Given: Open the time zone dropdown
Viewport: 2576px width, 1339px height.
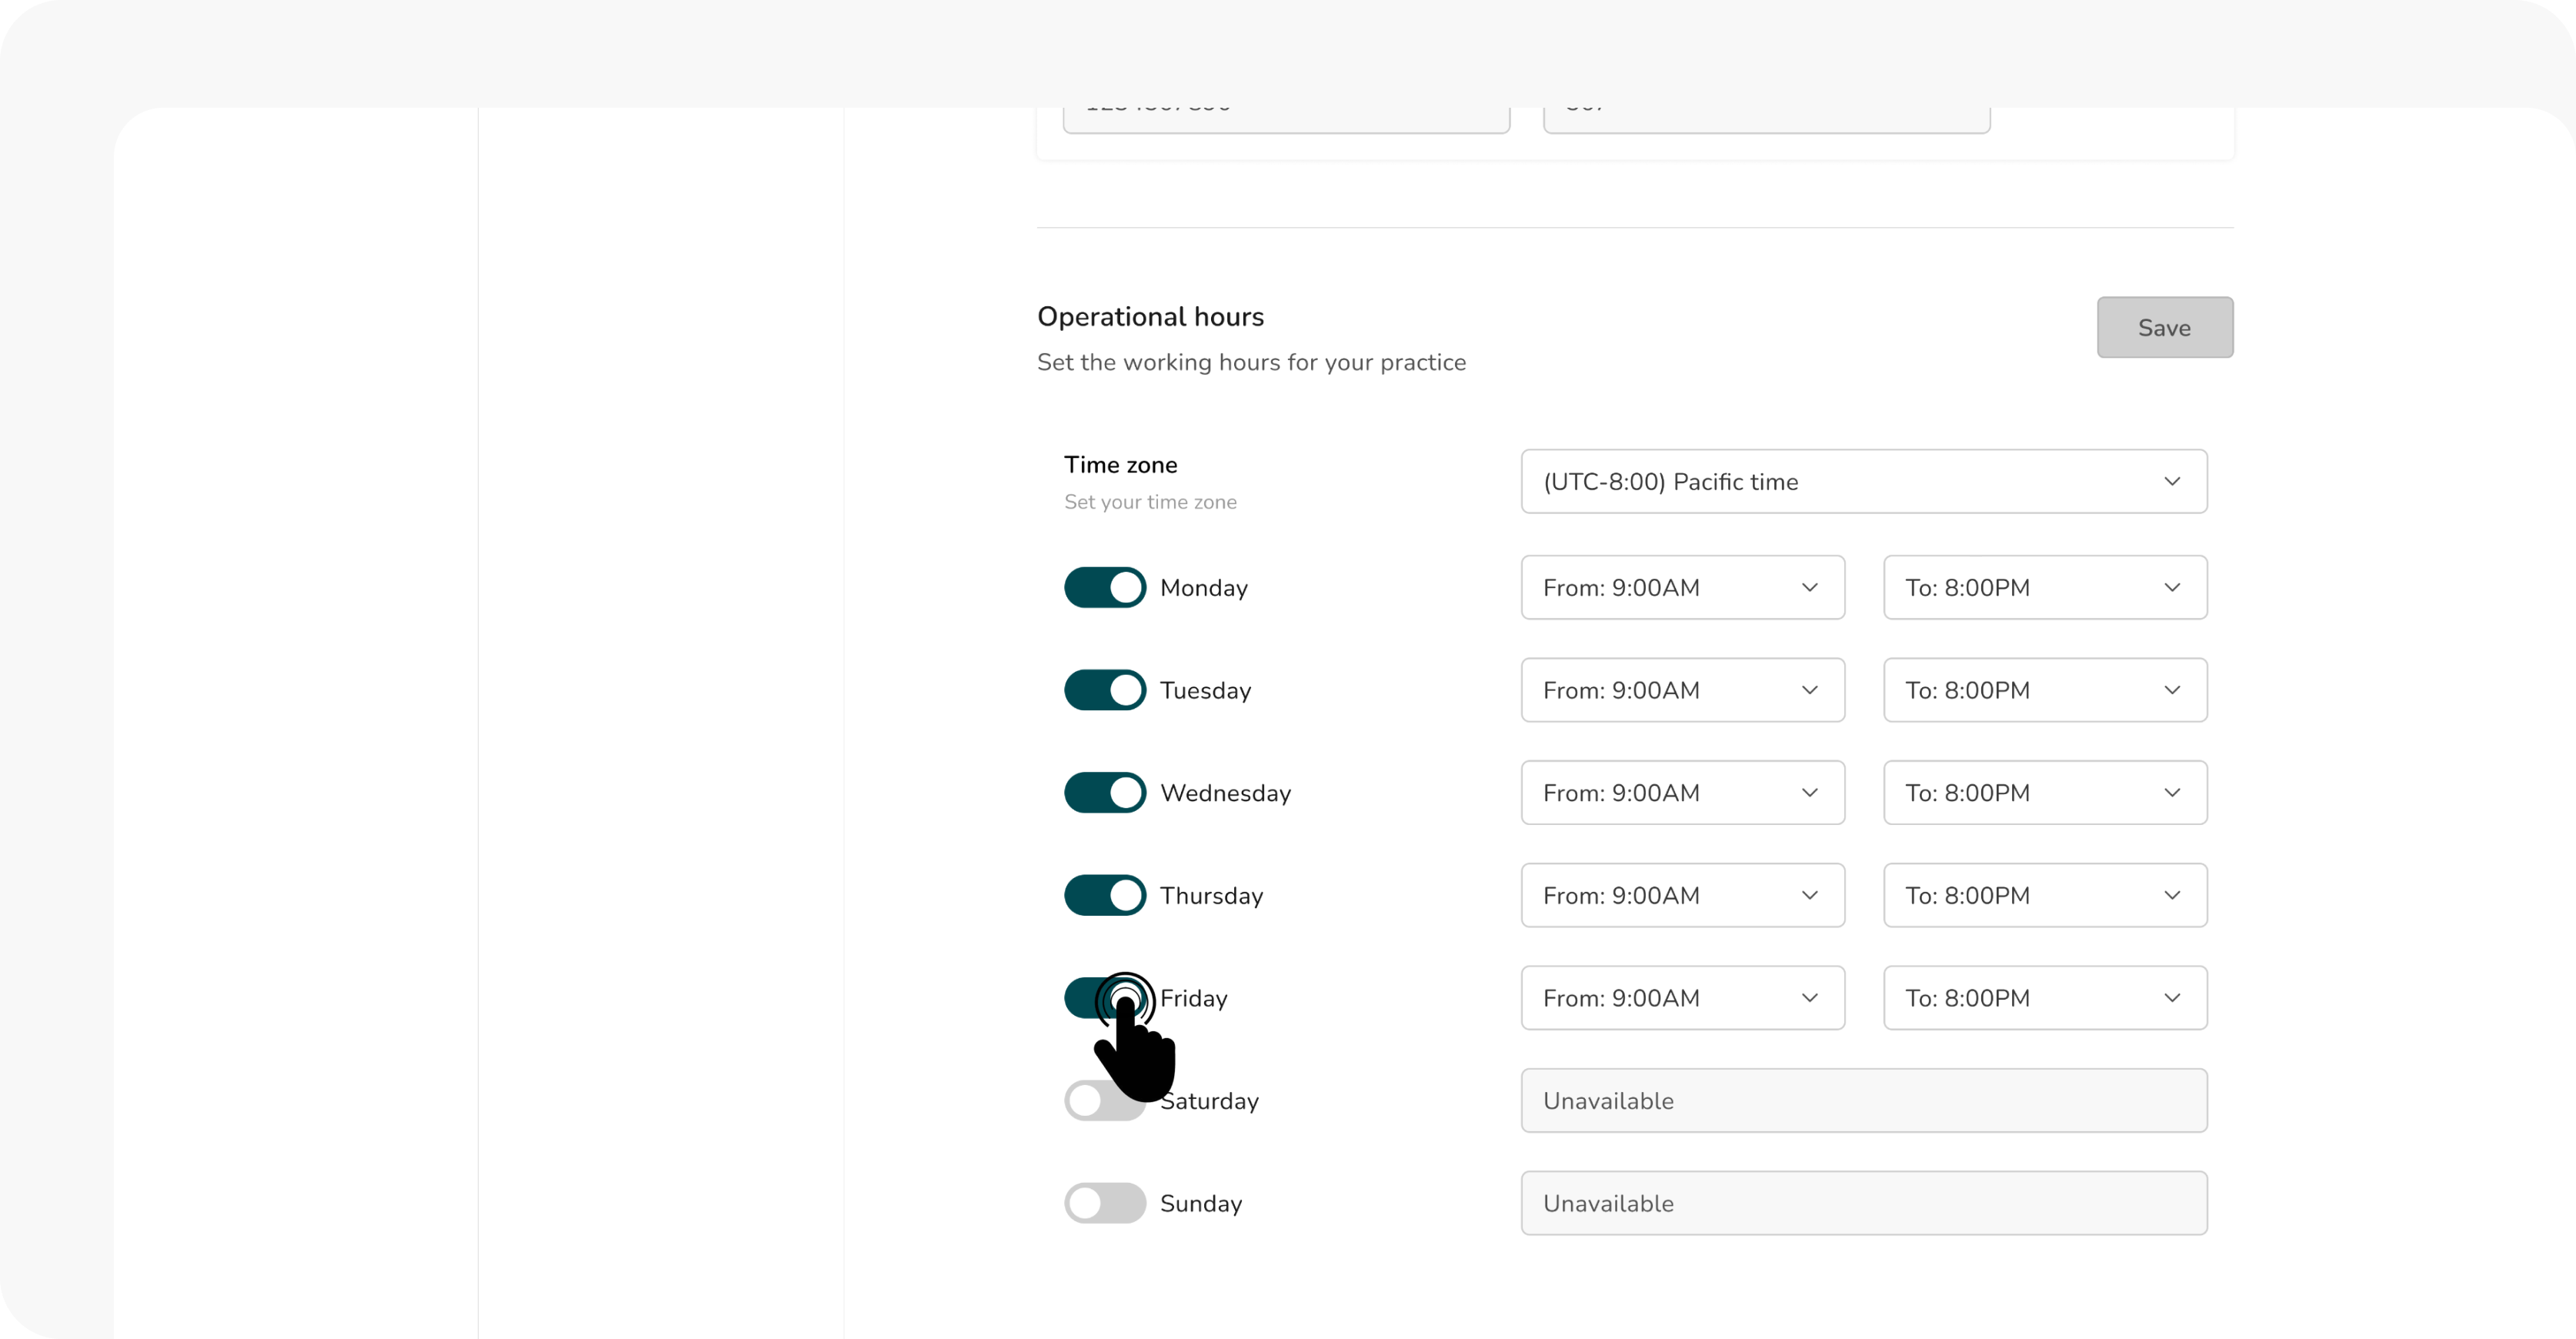Looking at the screenshot, I should coord(1862,481).
